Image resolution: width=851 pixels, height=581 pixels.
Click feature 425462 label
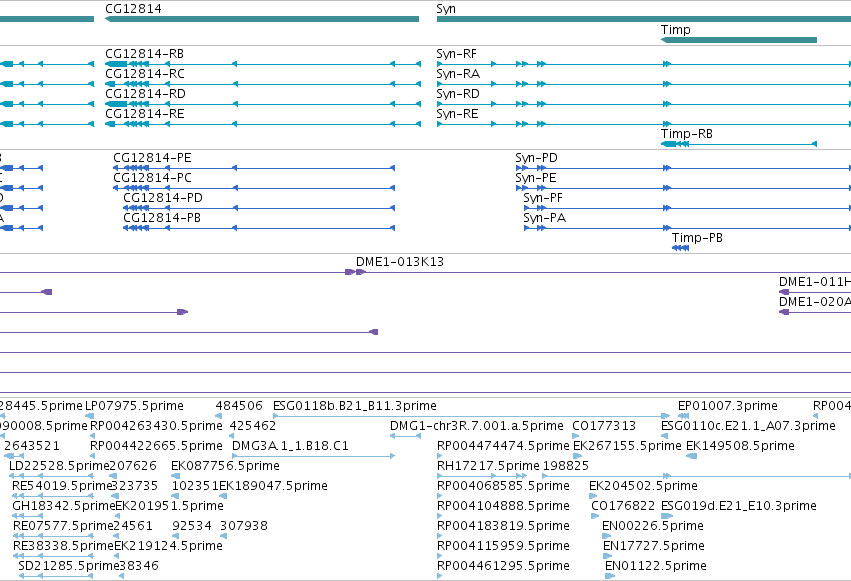coord(253,426)
